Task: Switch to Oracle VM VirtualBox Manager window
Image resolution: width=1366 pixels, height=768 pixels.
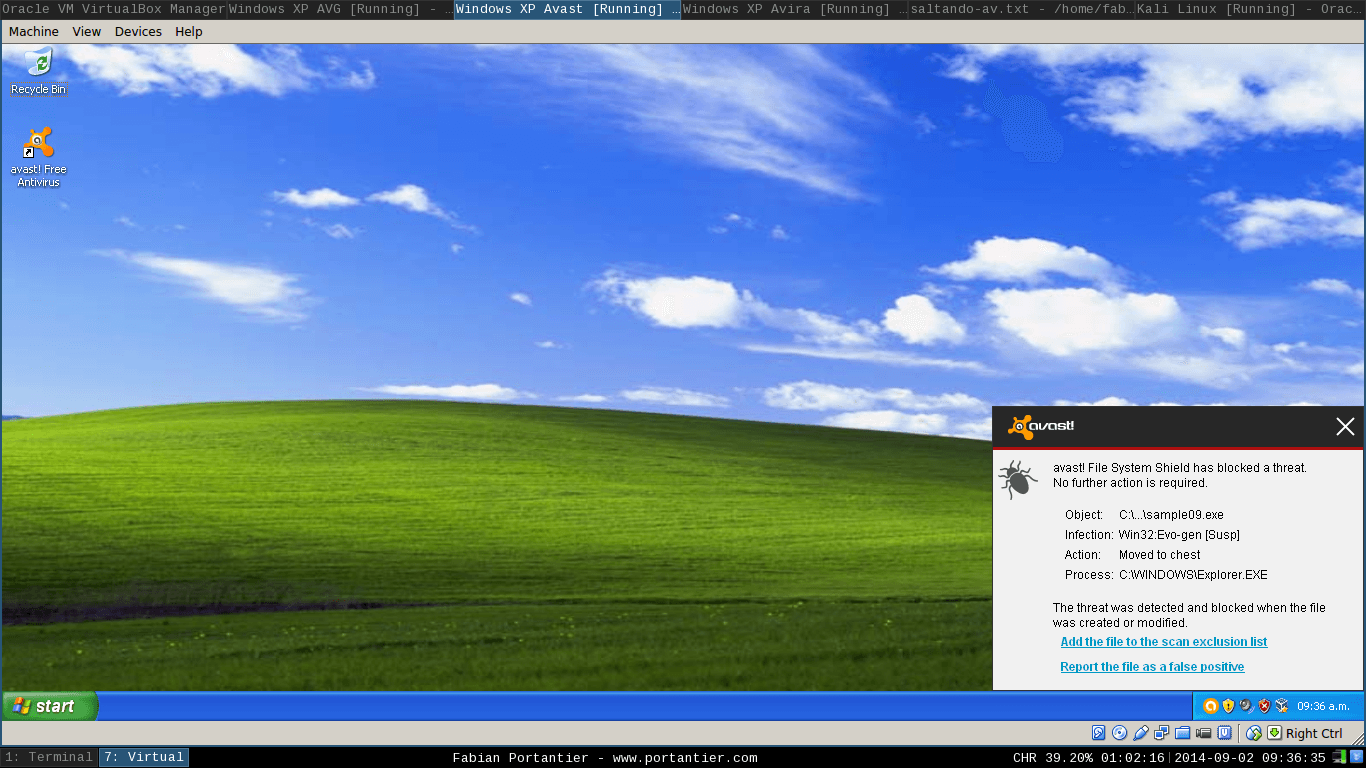Action: (x=113, y=9)
